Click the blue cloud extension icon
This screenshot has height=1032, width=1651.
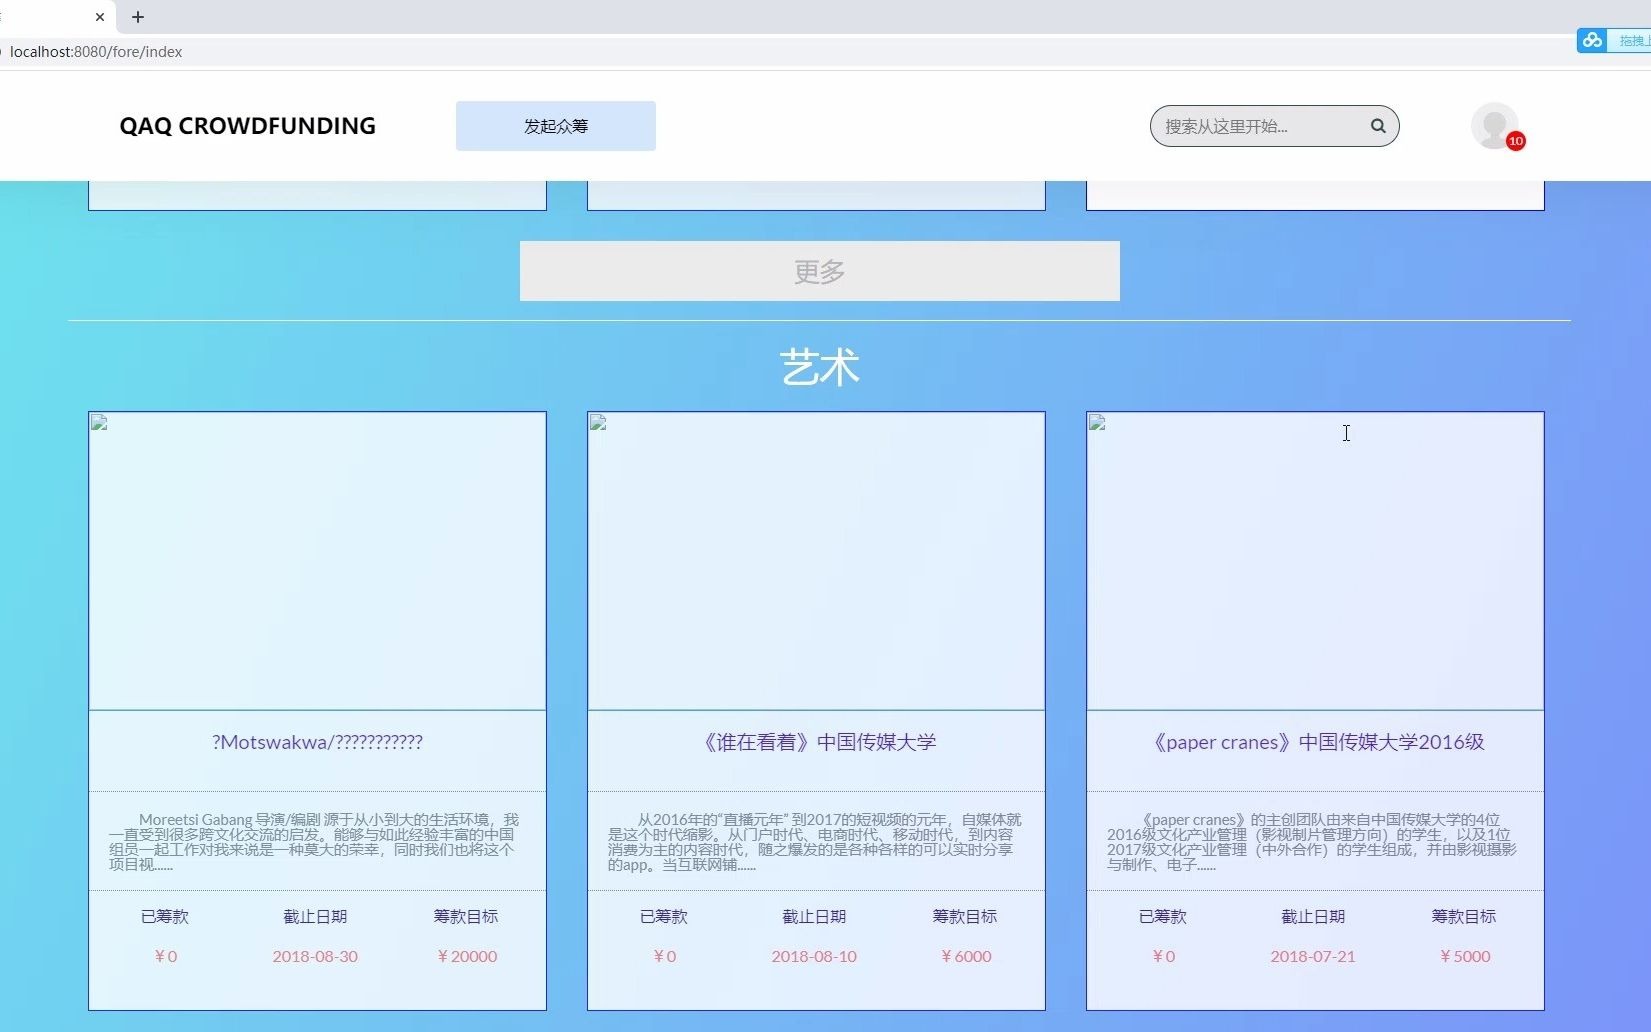pyautogui.click(x=1592, y=40)
